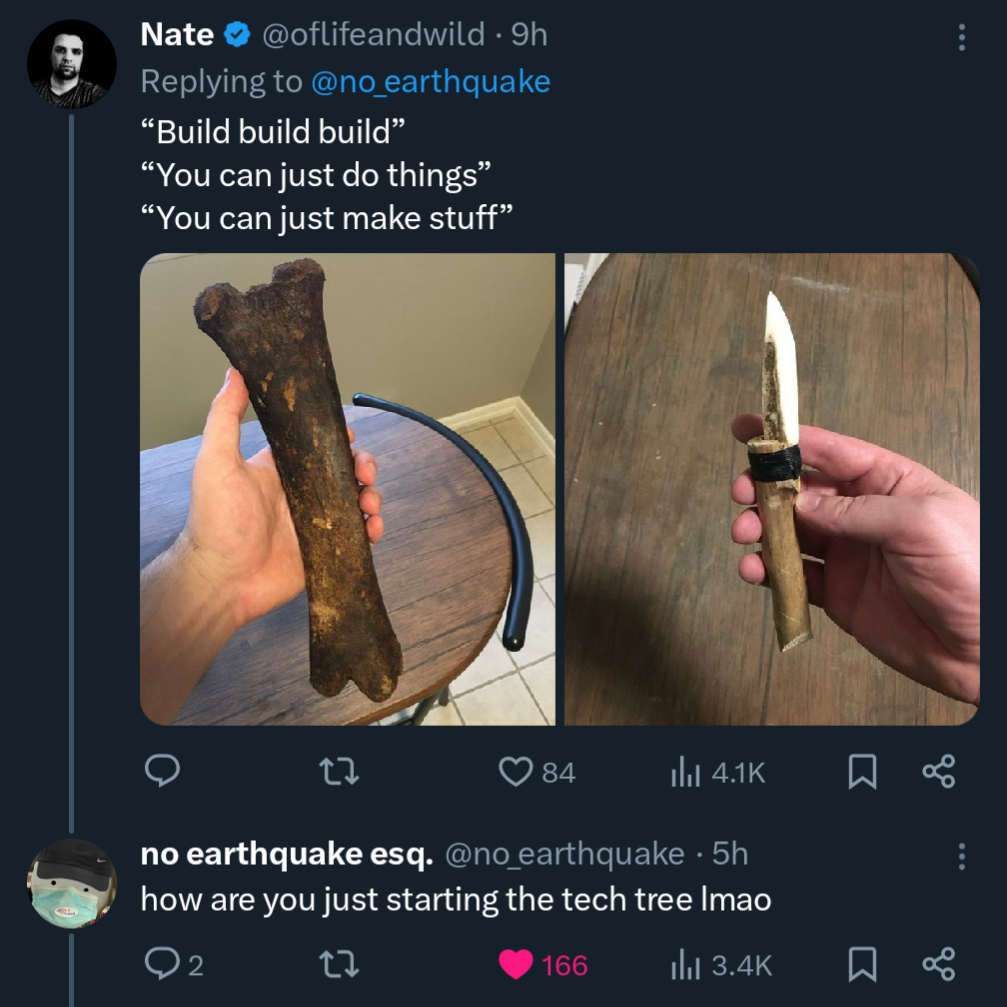Screen dimensions: 1007x1007
Task: Enlarge the old bone photo
Action: [347, 489]
